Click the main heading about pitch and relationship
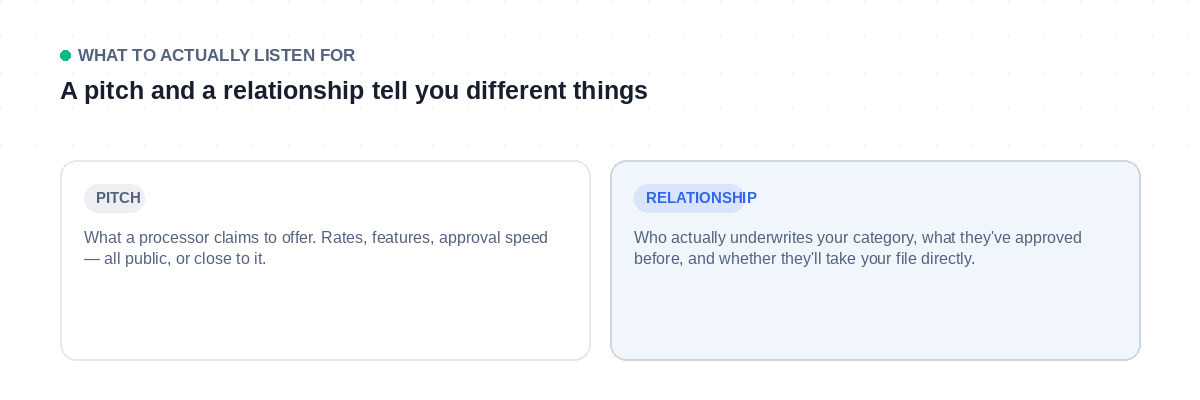 click(x=354, y=91)
